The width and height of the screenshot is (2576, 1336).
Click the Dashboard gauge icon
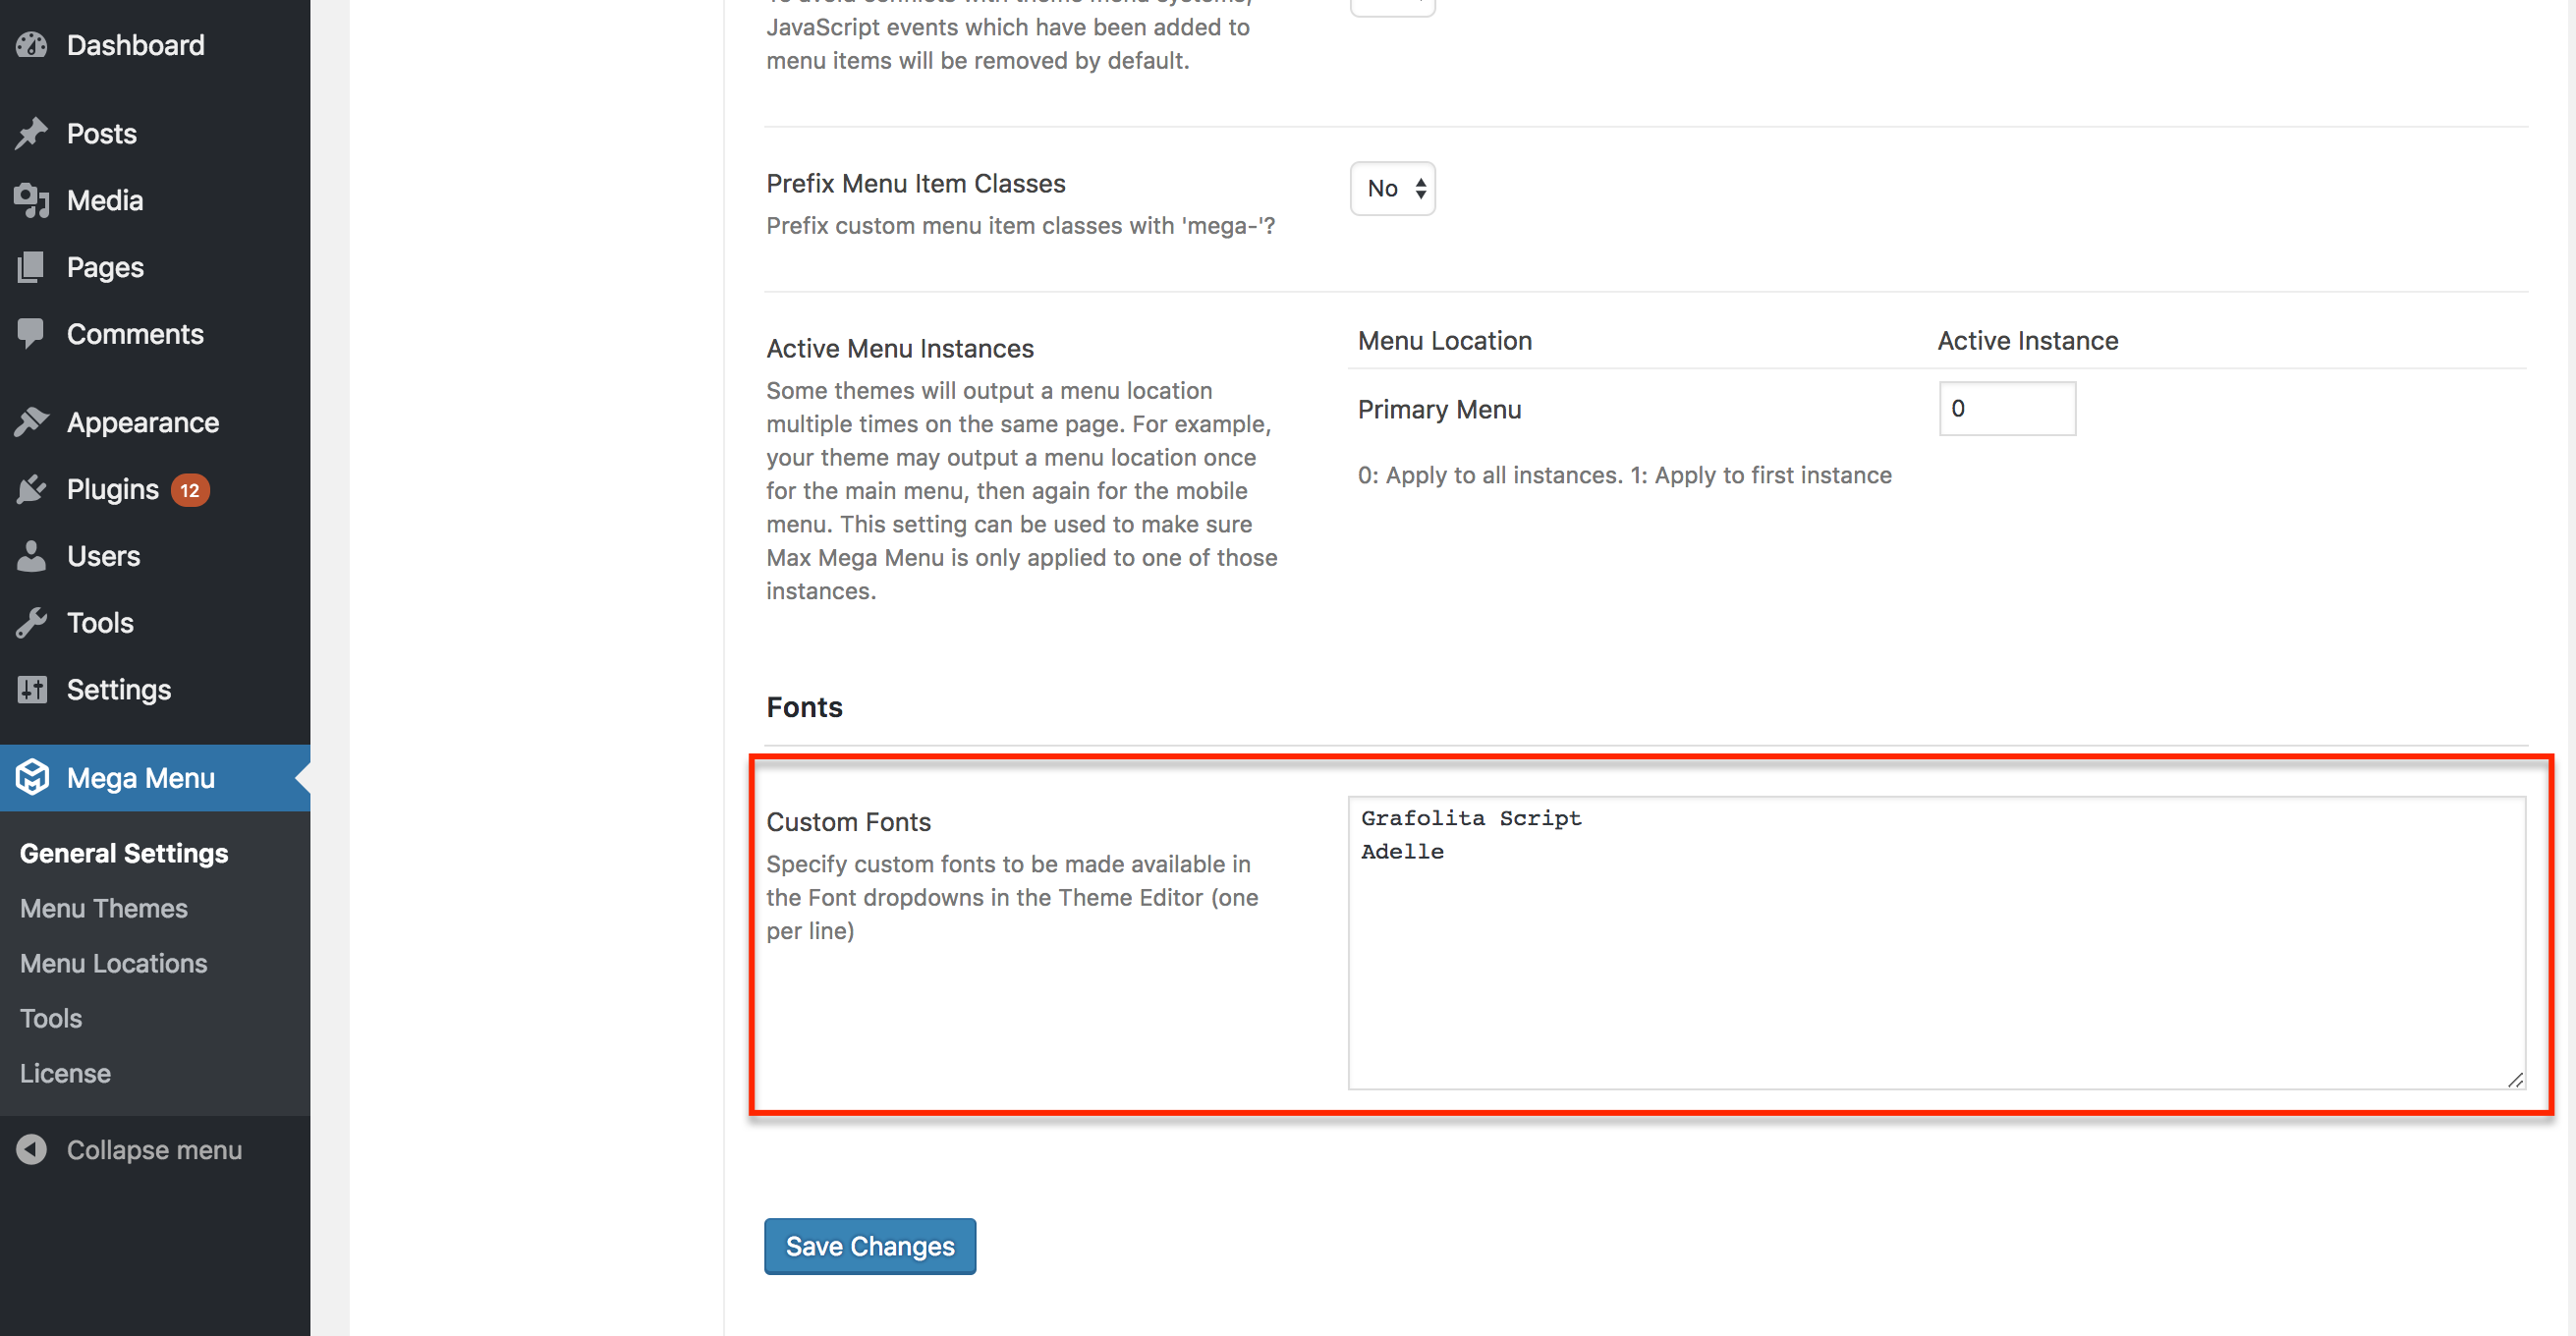(x=32, y=45)
